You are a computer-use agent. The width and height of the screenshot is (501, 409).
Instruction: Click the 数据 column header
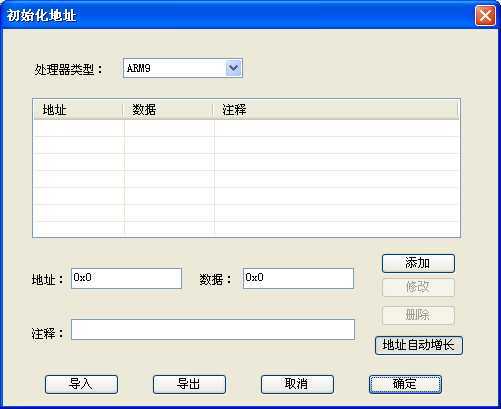click(168, 110)
